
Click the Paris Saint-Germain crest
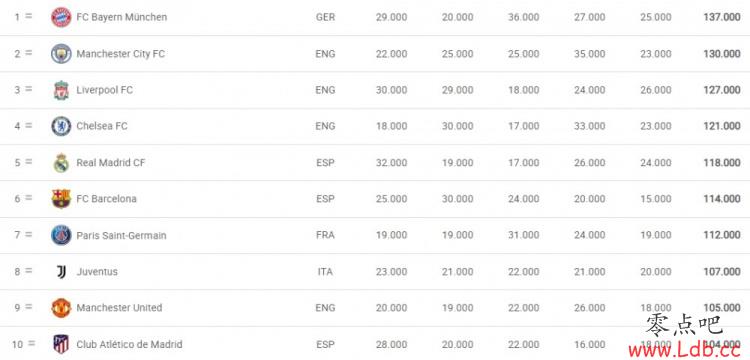(x=61, y=235)
